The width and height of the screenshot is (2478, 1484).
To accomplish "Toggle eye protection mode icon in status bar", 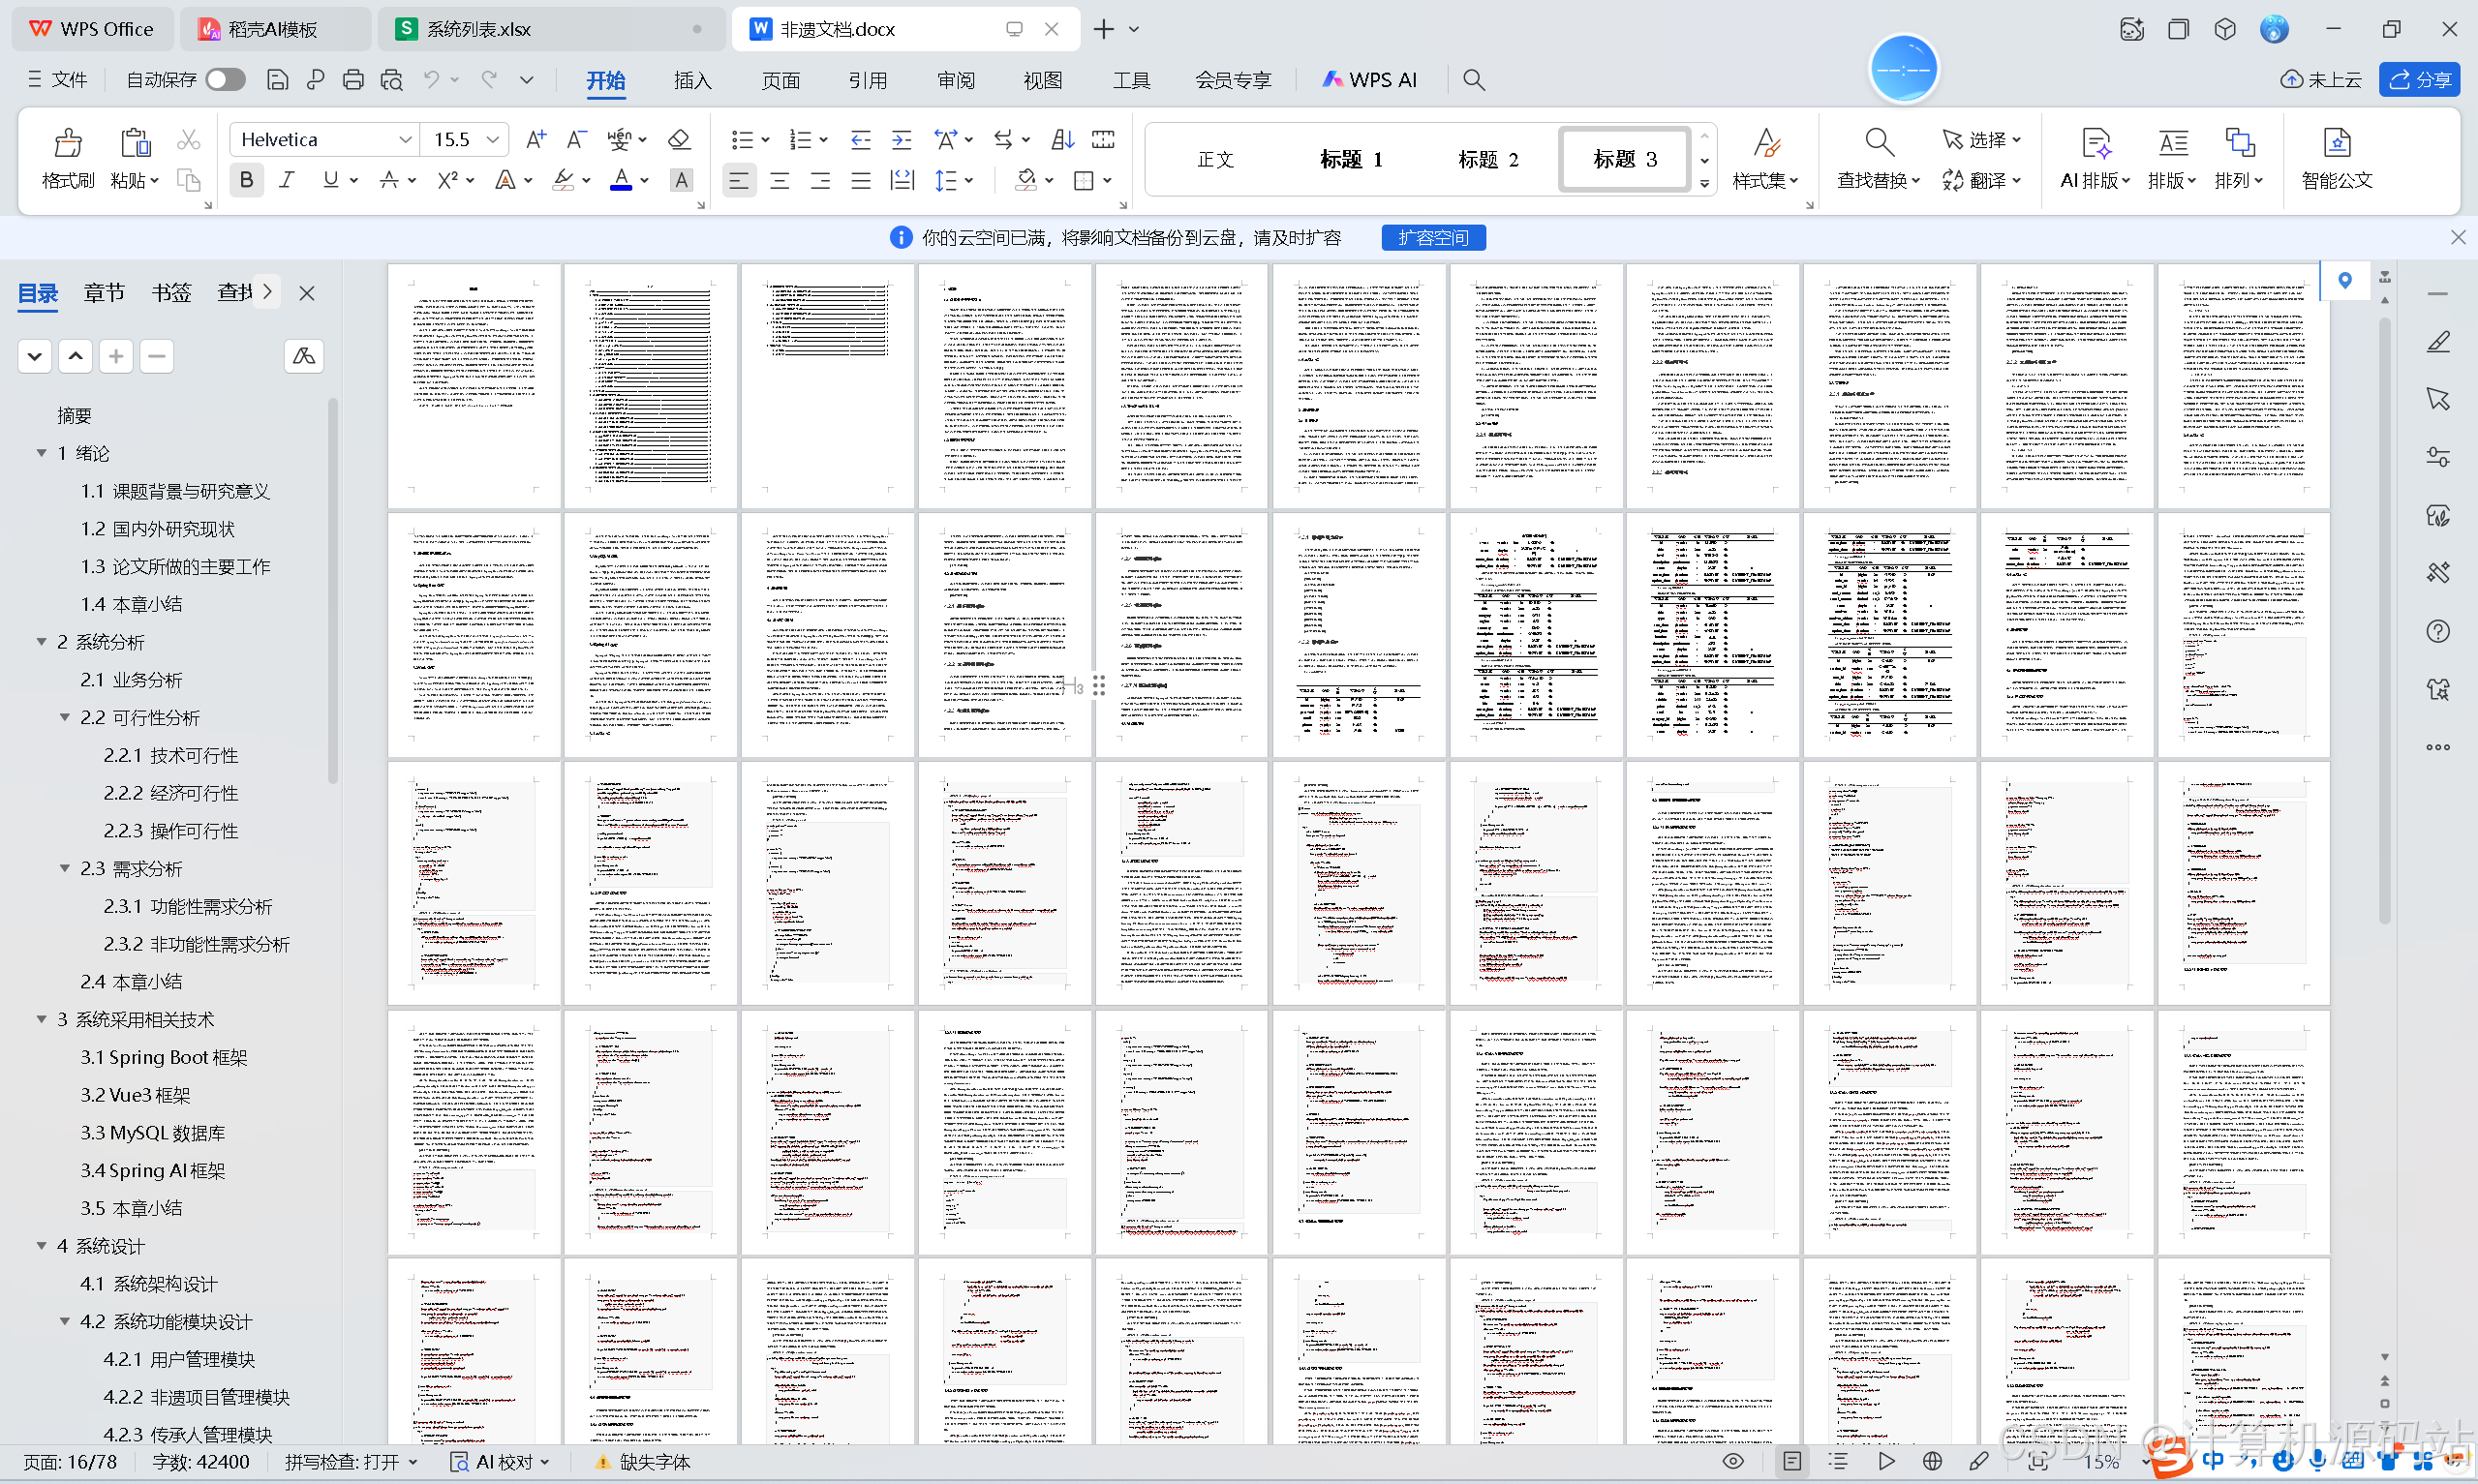I will [1732, 1461].
